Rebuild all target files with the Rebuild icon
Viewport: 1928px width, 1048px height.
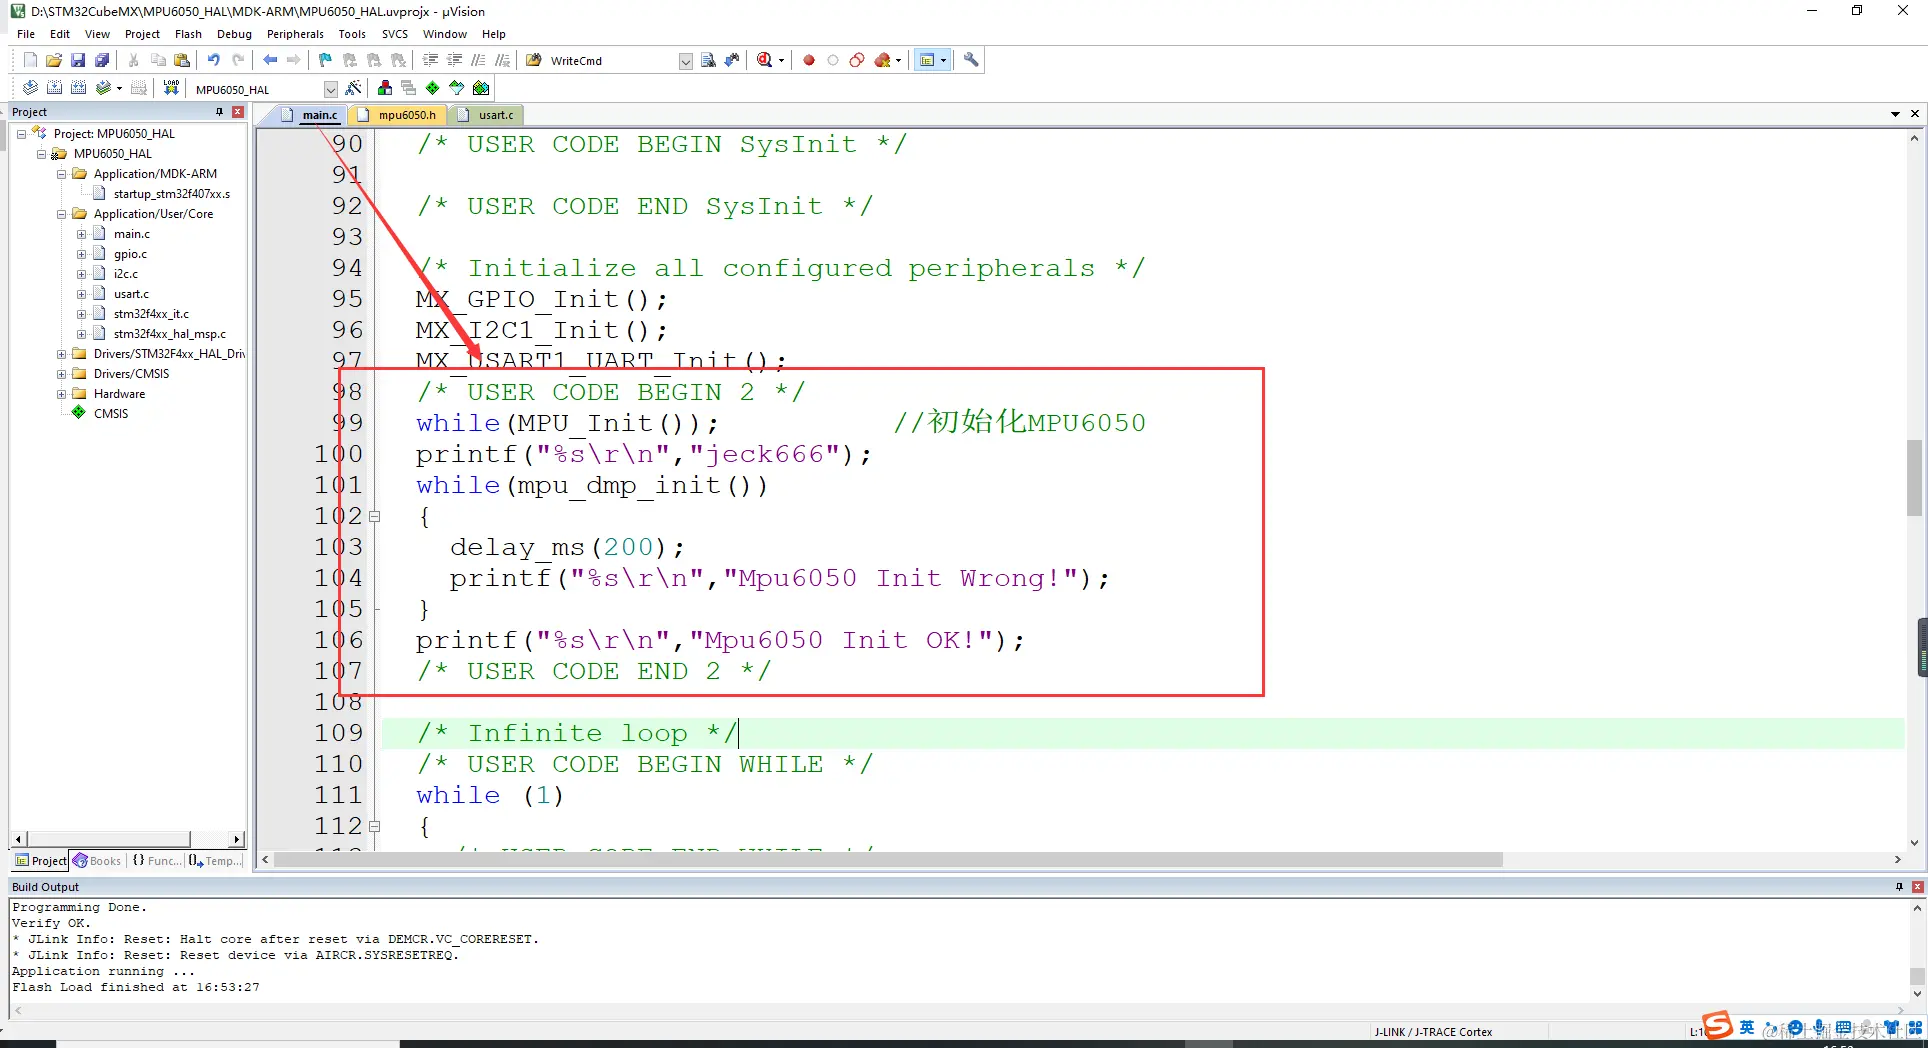tap(78, 88)
